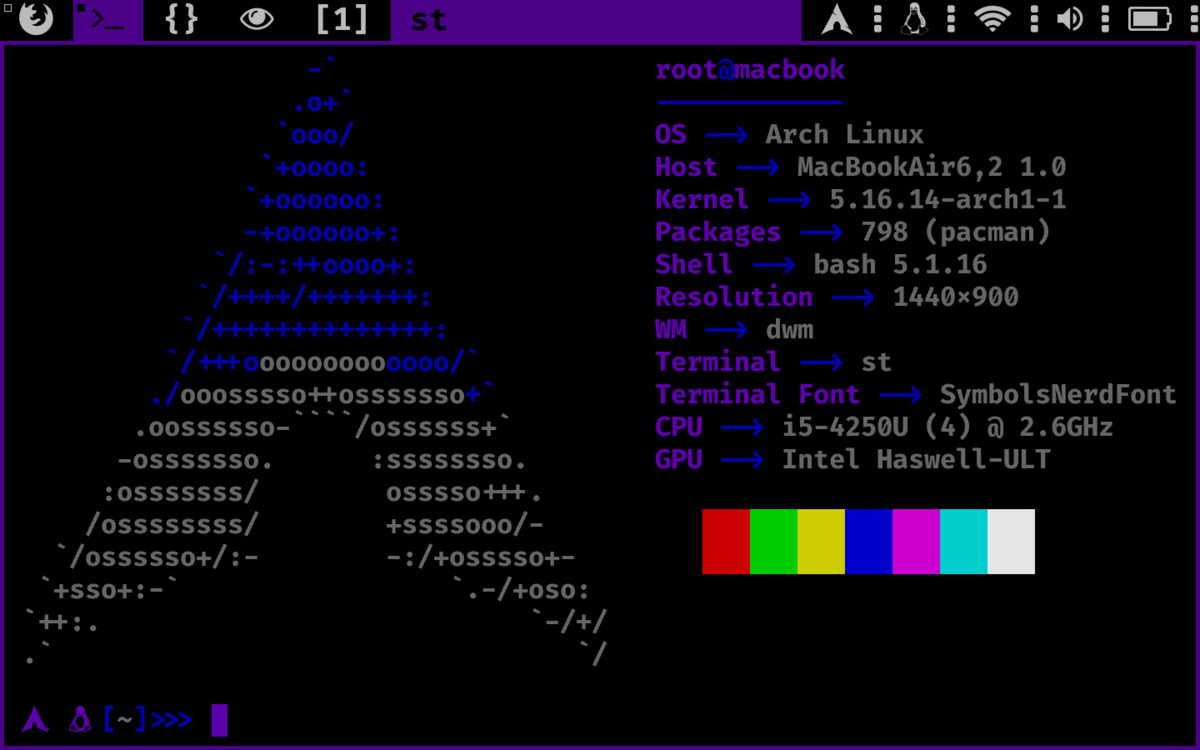Click the 798 (pacman) value
Viewport: 1200px width, 750px height.
[956, 232]
